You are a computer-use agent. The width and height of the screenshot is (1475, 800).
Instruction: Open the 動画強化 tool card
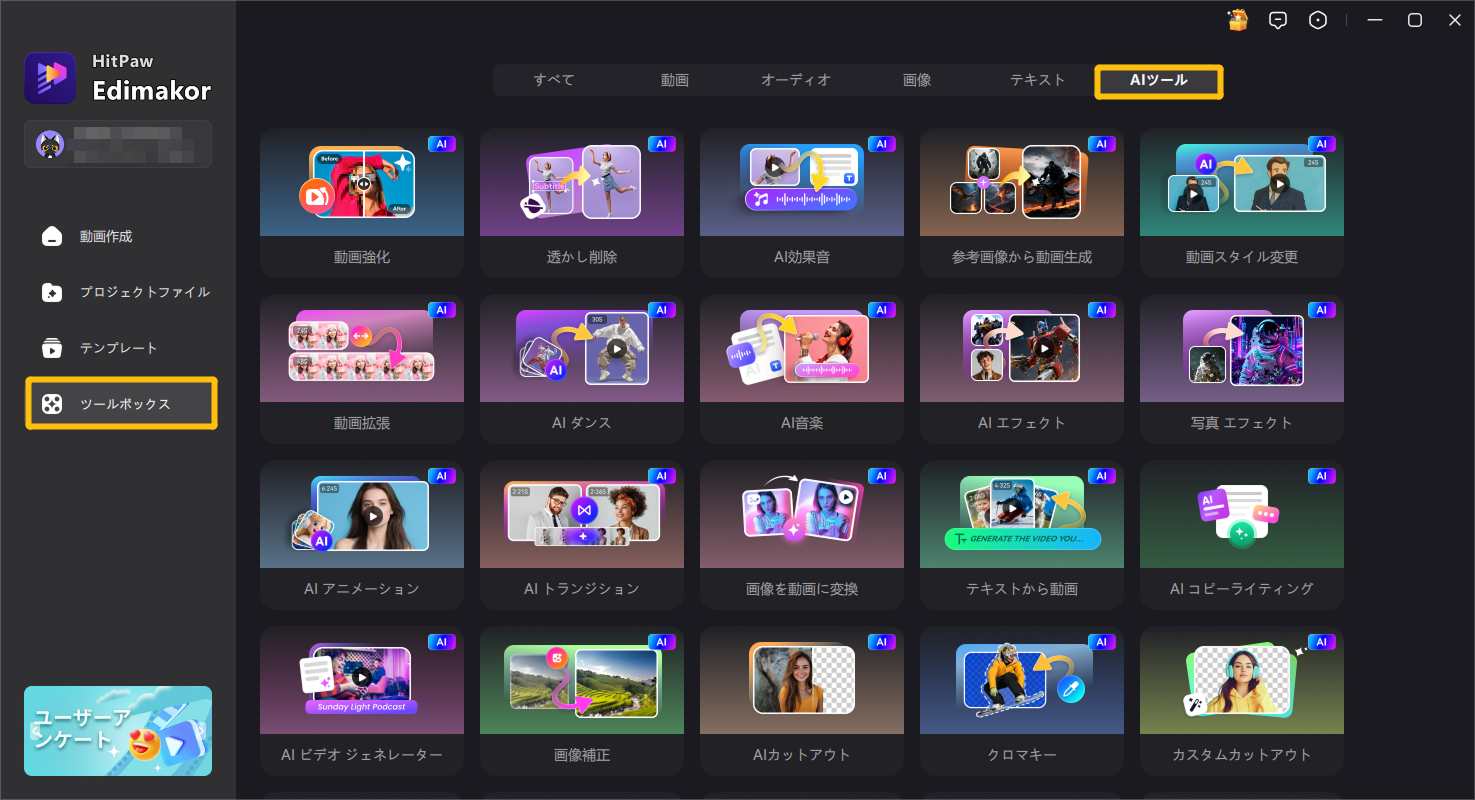tap(362, 203)
